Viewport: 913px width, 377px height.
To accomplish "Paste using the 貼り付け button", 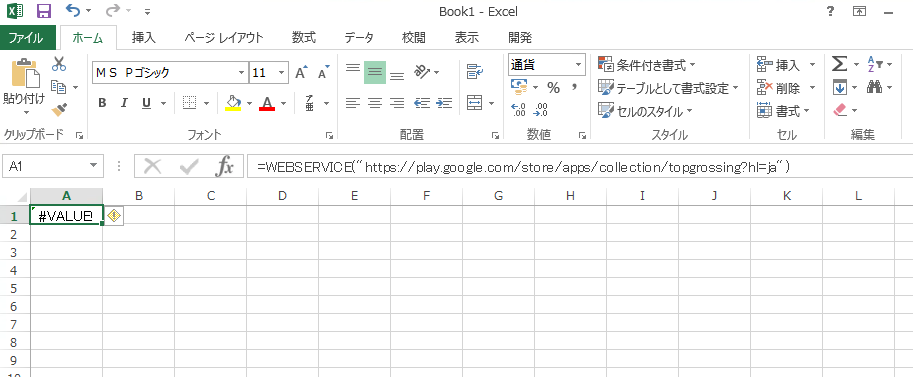I will [x=23, y=86].
